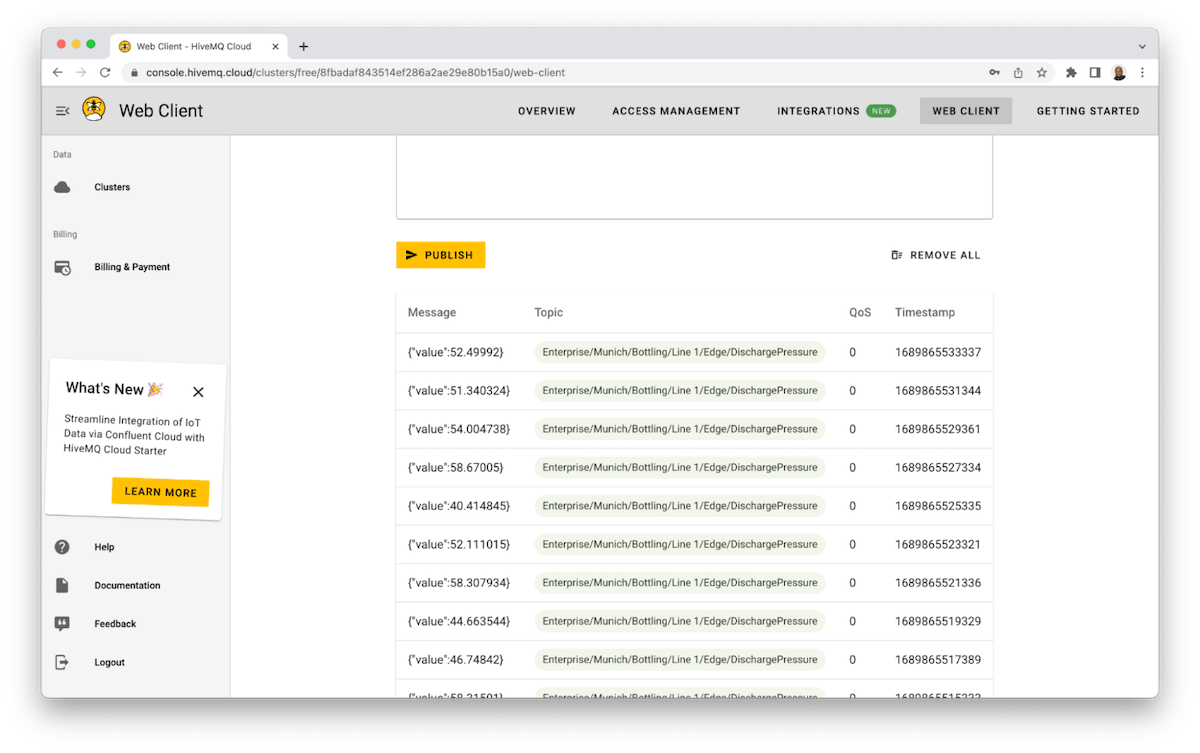Select message {"value":40.414845}
Viewport: 1200px width, 753px height.
(459, 506)
